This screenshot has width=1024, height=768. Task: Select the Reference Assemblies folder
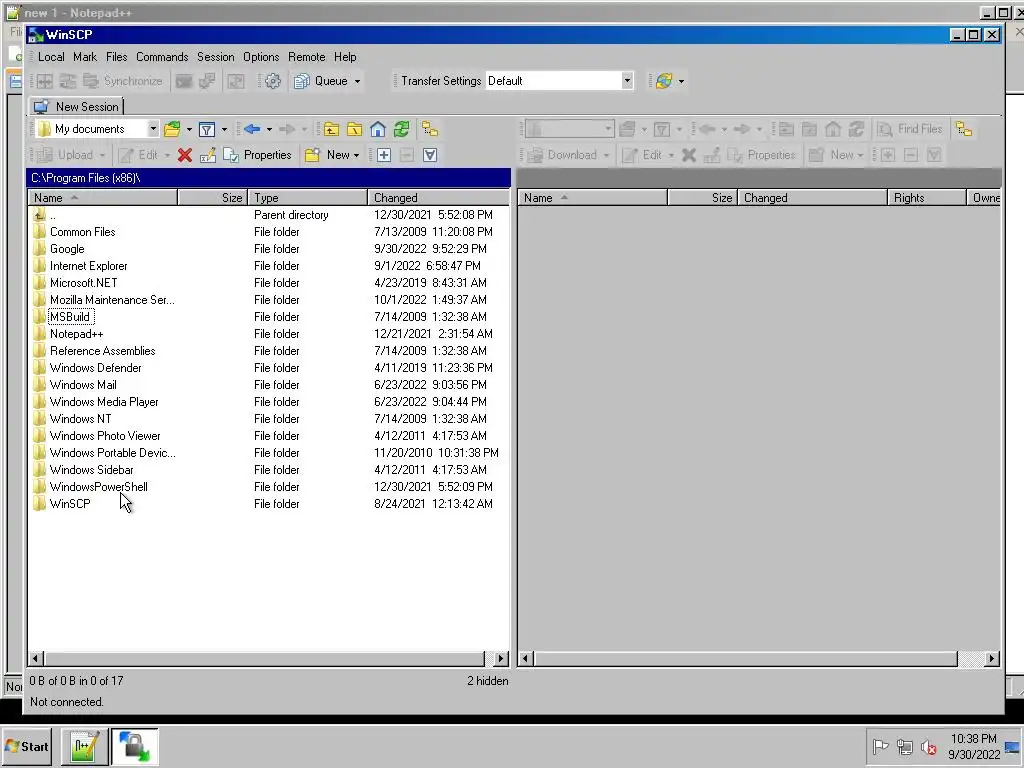tap(268, 351)
